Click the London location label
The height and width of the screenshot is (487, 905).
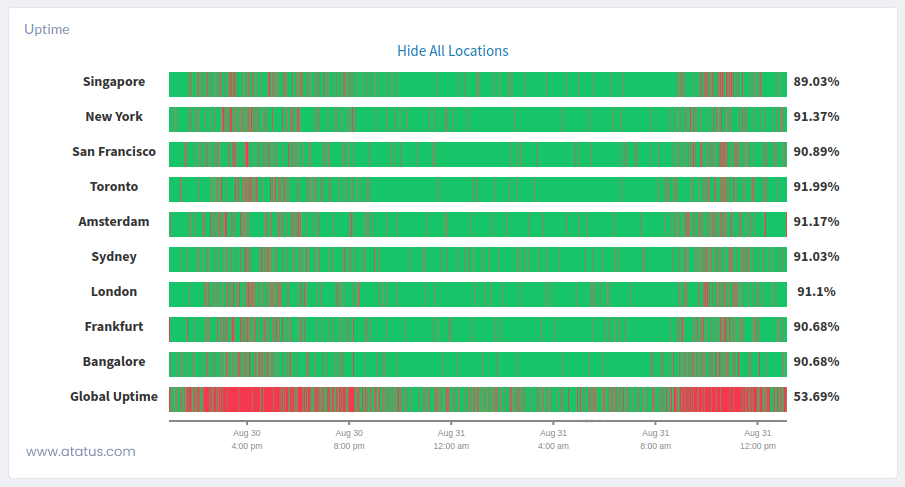click(114, 291)
